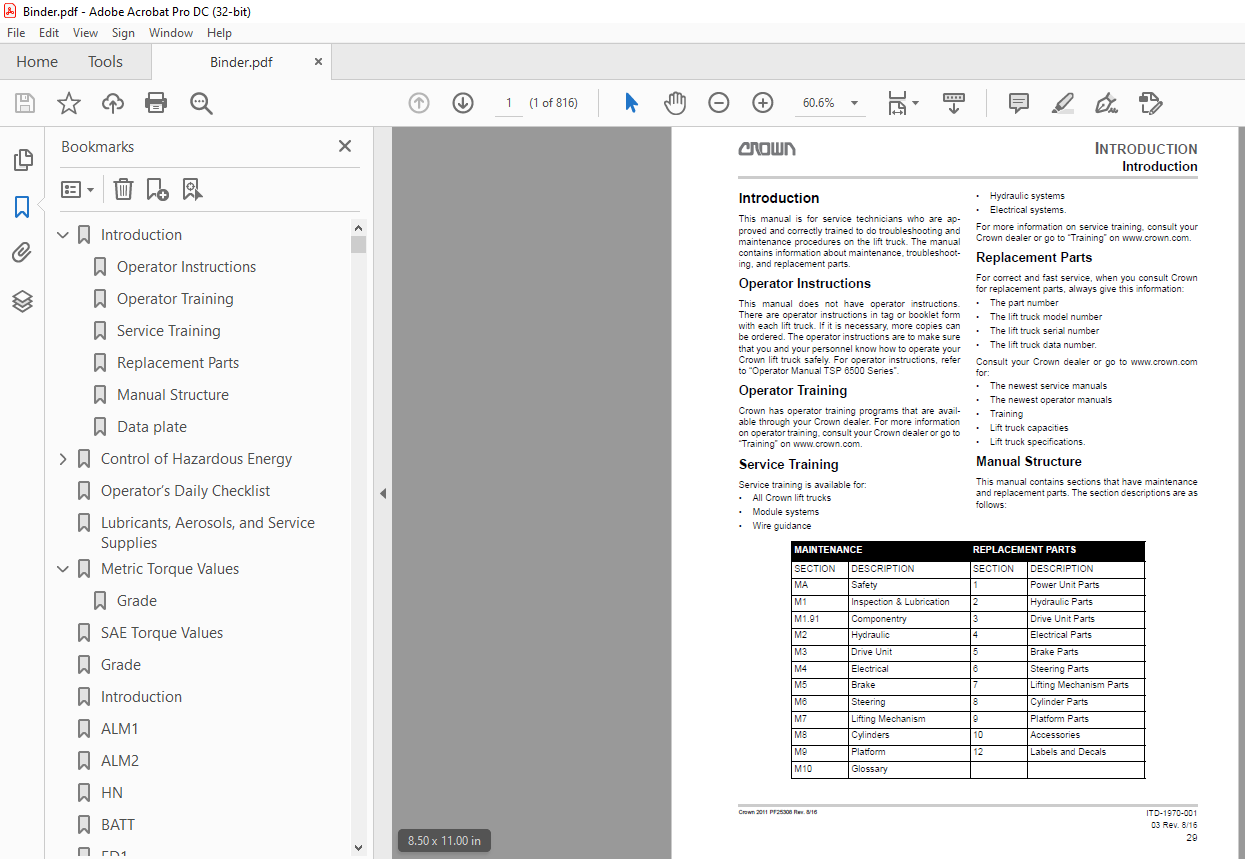Image resolution: width=1245 pixels, height=859 pixels.
Task: Jump to Operator Instructions bookmark
Action: [186, 267]
